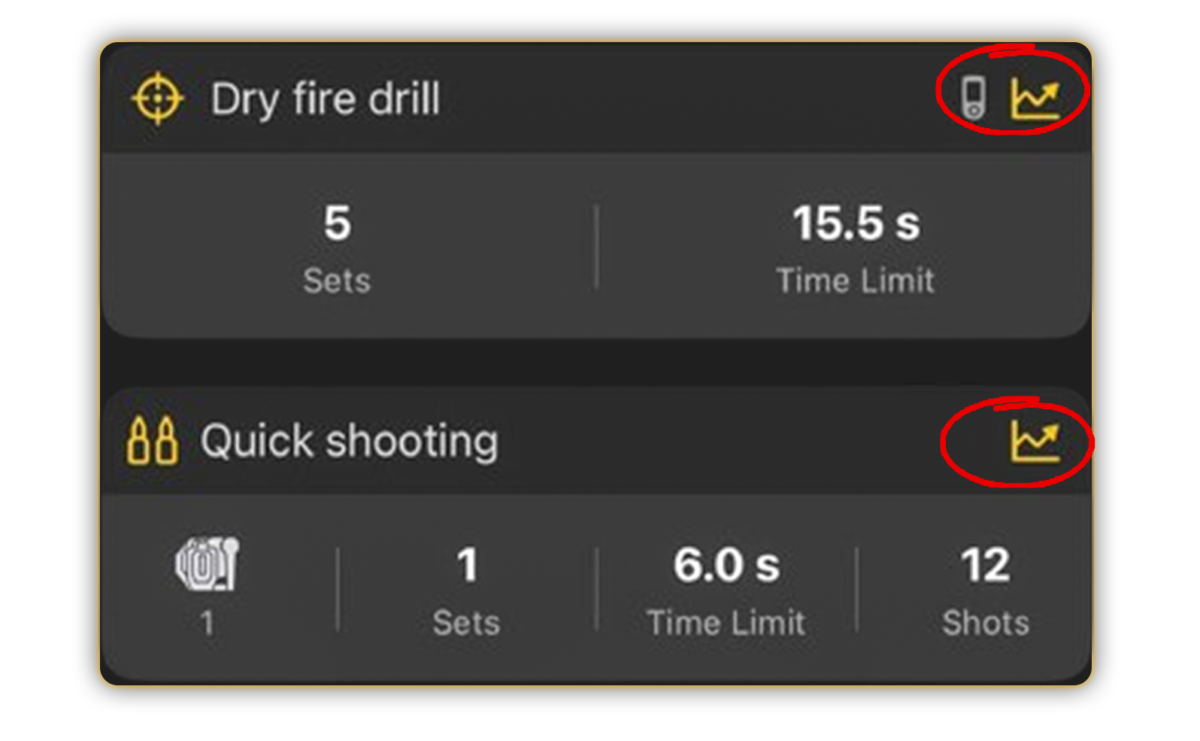Open the Quick shooting title
This screenshot has height=741, width=1200.
[349, 441]
